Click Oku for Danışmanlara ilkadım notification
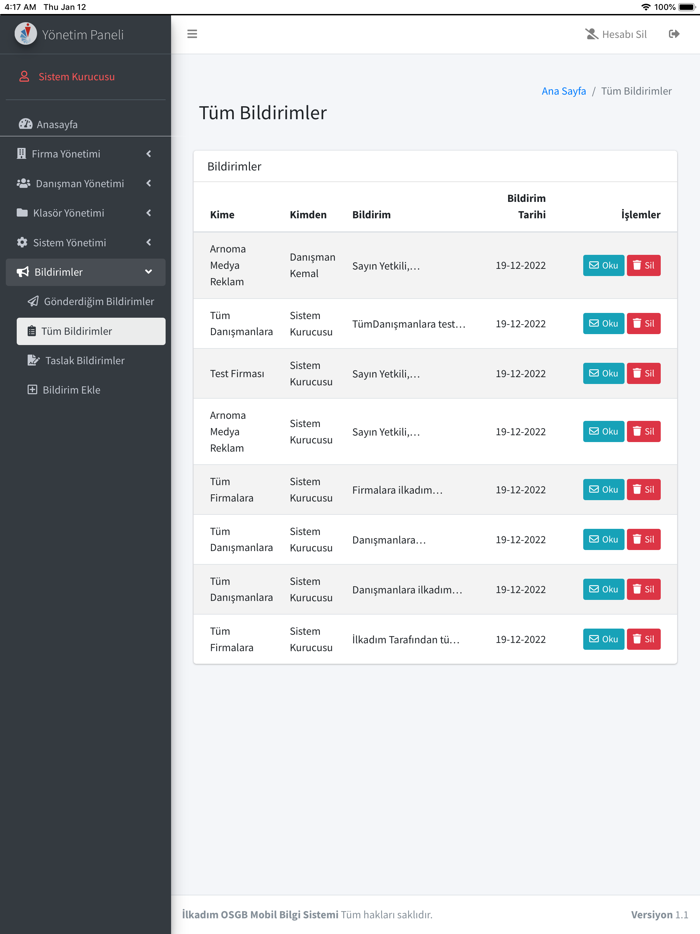Viewport: 700px width, 934px height. click(x=603, y=589)
